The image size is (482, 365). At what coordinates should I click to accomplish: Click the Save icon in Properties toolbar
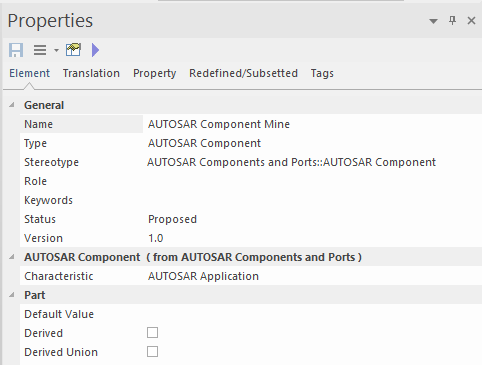click(16, 50)
